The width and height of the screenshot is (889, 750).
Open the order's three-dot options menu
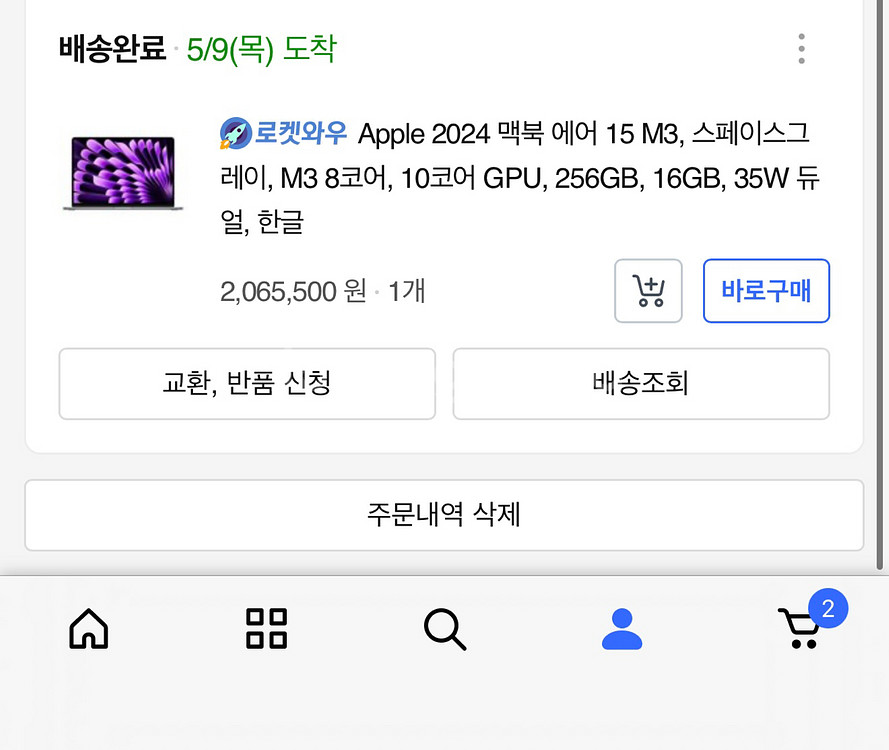point(801,48)
